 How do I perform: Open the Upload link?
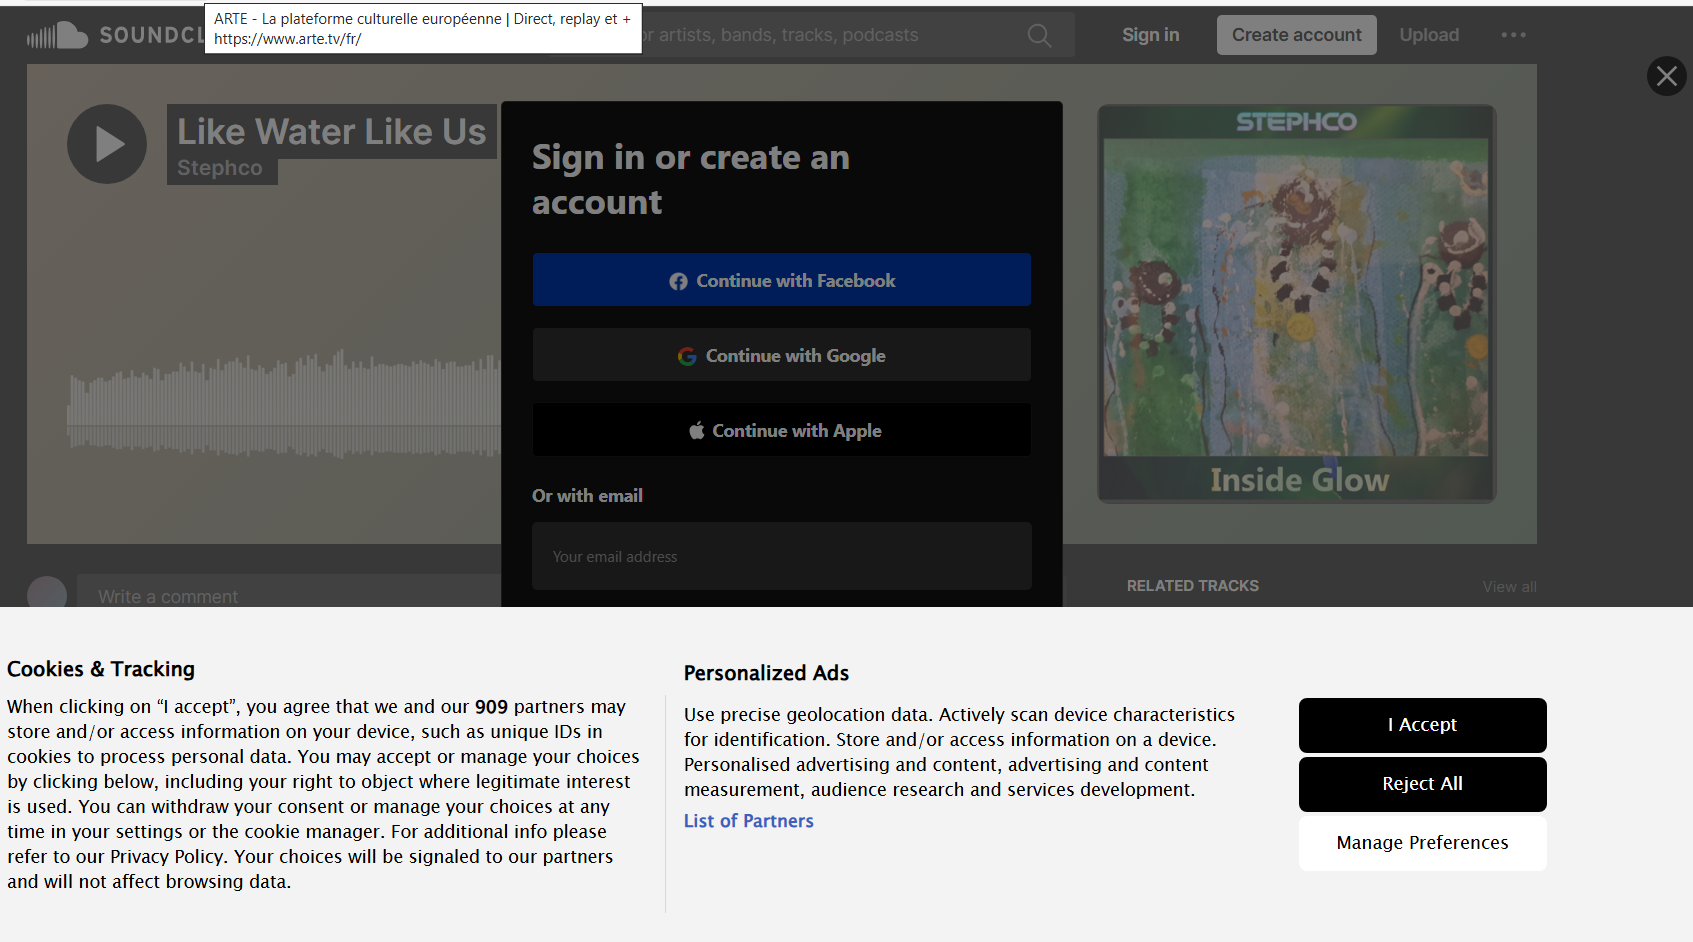click(1429, 35)
